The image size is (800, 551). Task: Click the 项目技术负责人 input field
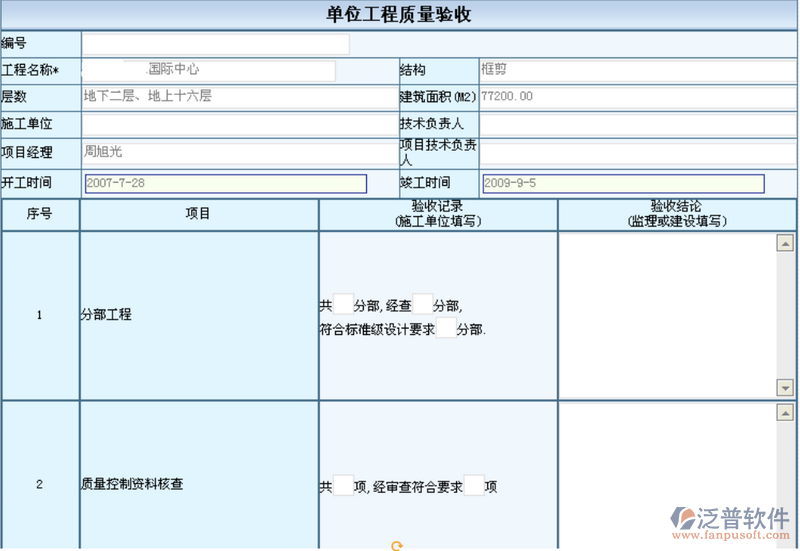tap(637, 152)
